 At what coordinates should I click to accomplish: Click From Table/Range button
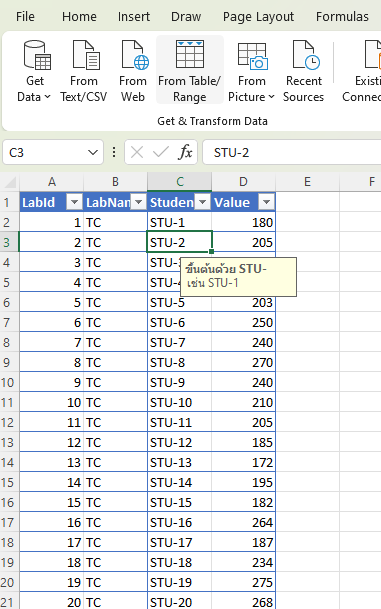(x=190, y=71)
